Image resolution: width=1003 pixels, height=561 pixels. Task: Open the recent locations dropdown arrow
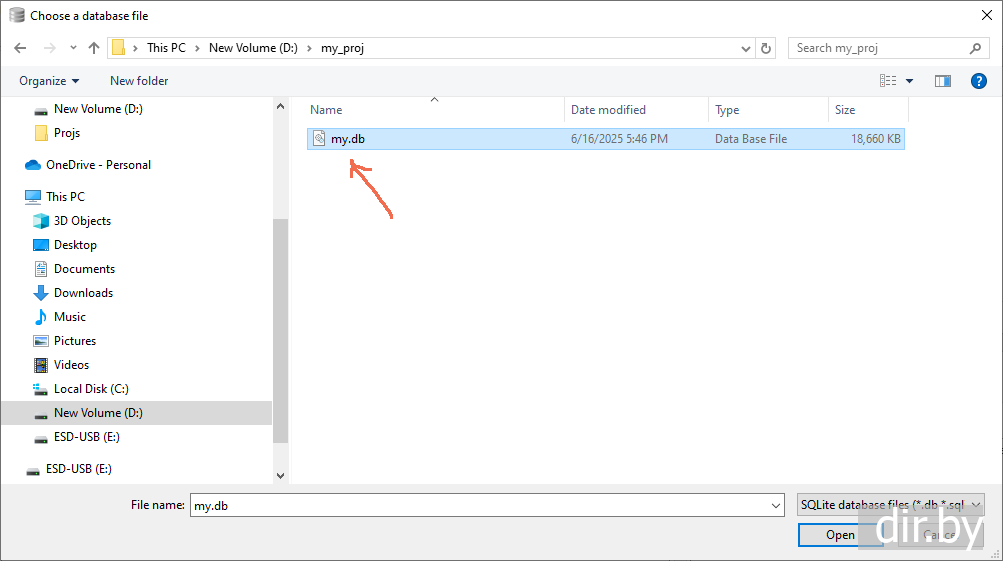(73, 48)
